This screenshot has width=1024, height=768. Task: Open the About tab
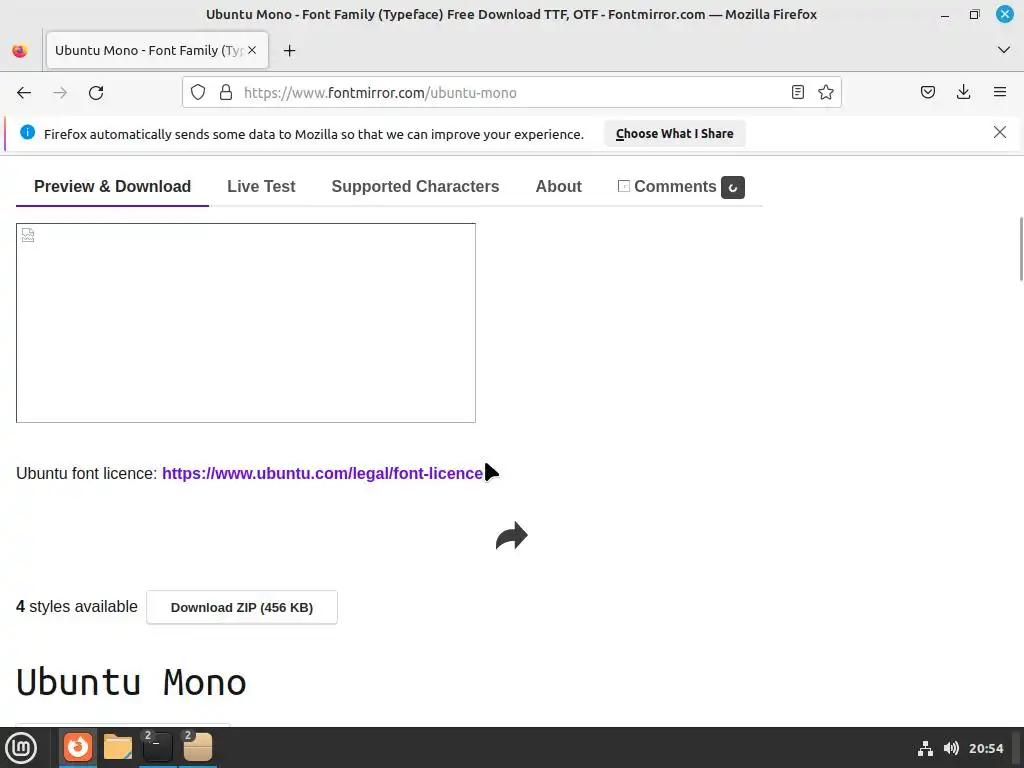(x=558, y=187)
